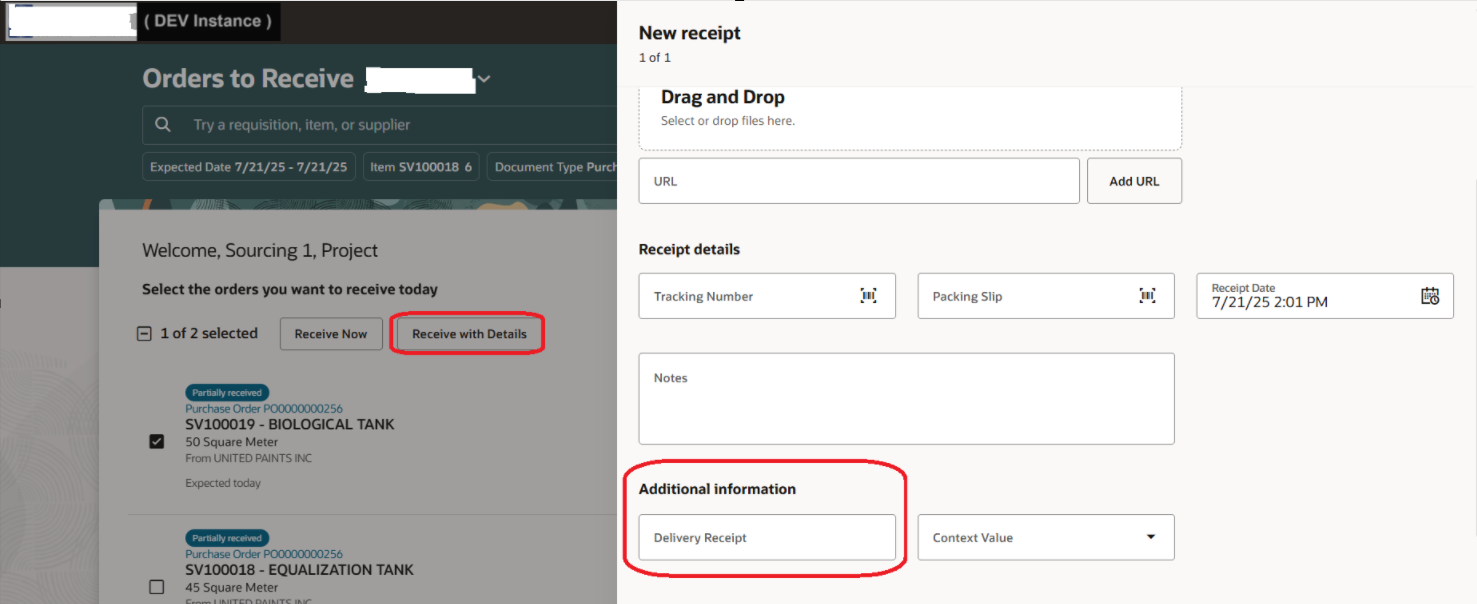This screenshot has width=1477, height=604.
Task: Click the Item SV100018 filter chip
Action: [x=421, y=167]
